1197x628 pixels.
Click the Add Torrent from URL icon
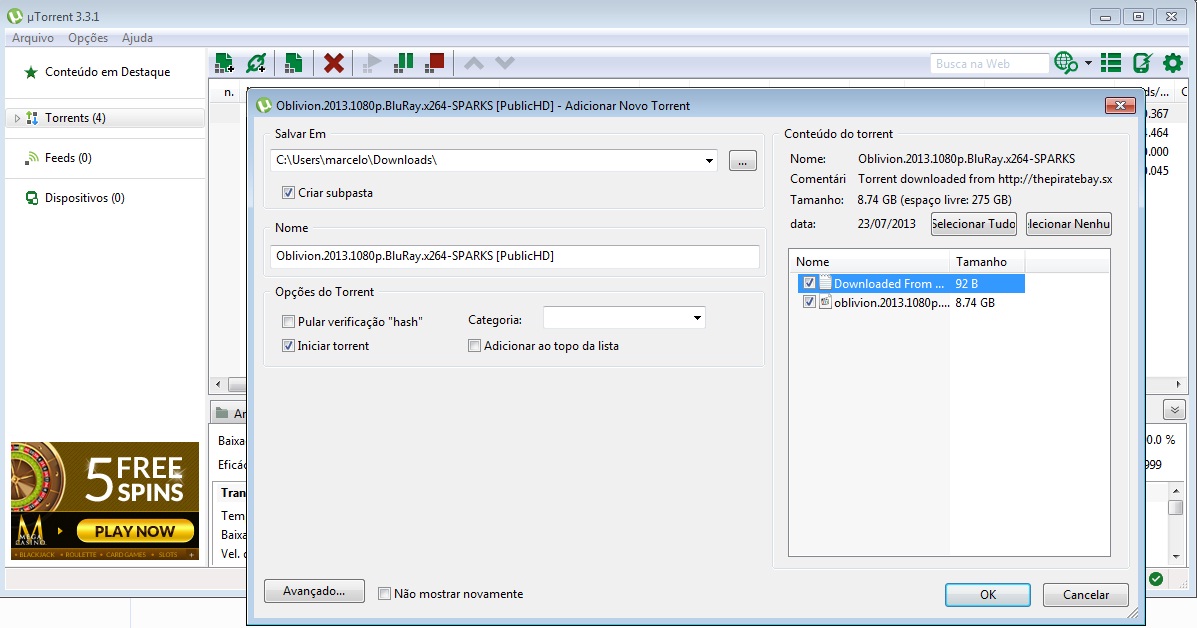coord(256,63)
